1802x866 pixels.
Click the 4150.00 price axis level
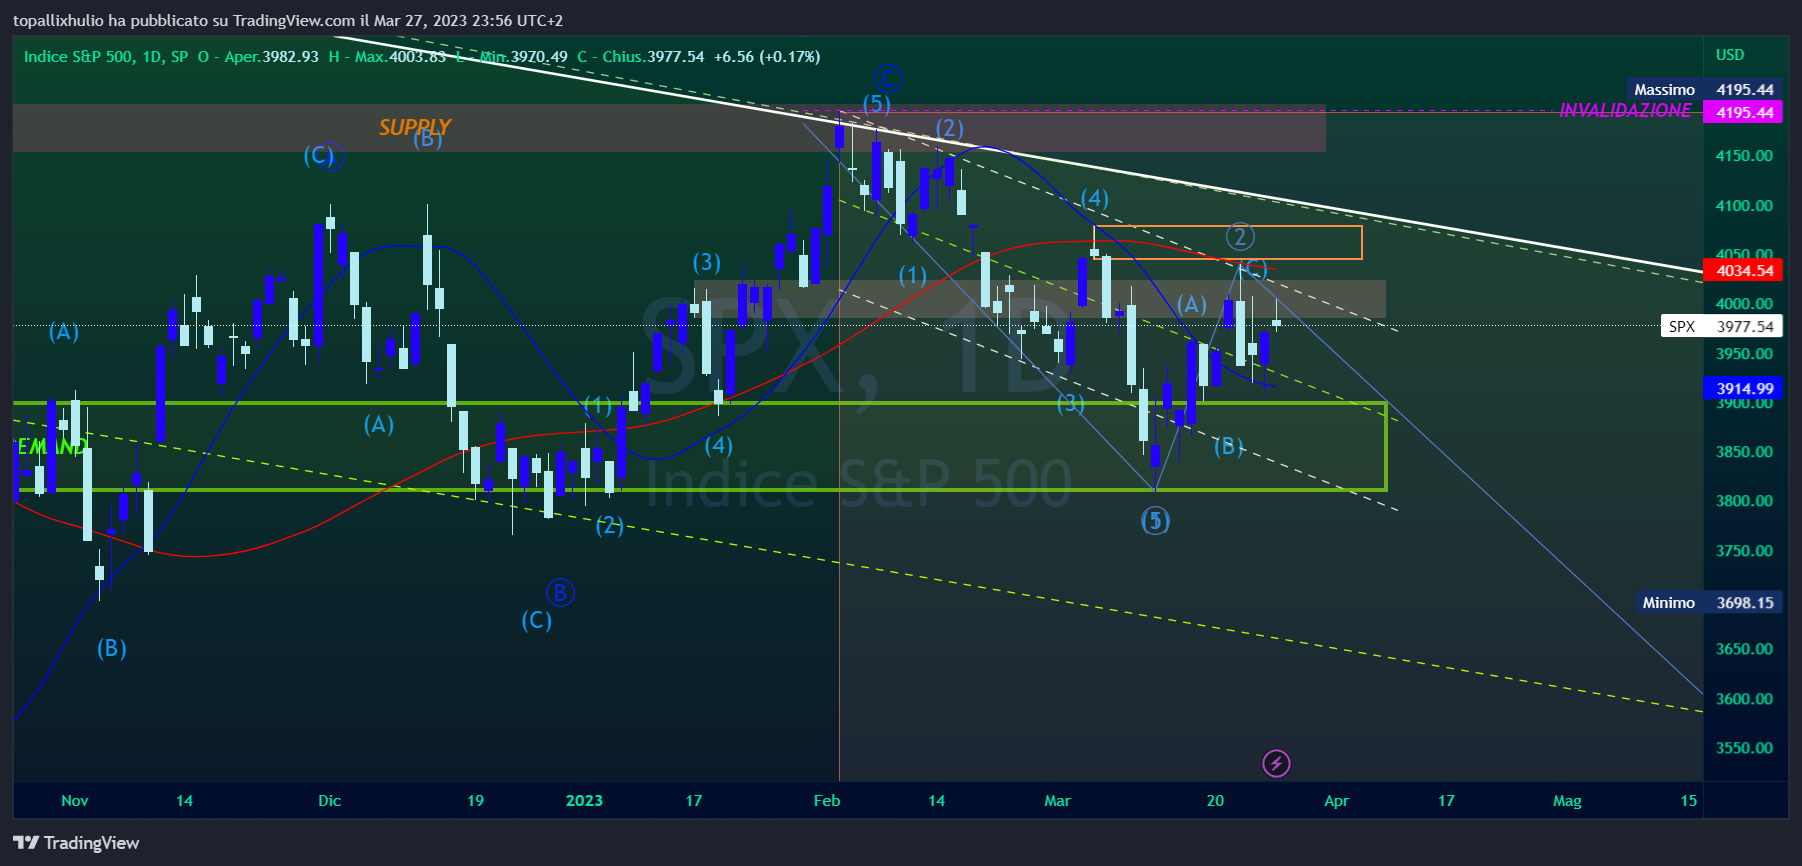pos(1744,156)
